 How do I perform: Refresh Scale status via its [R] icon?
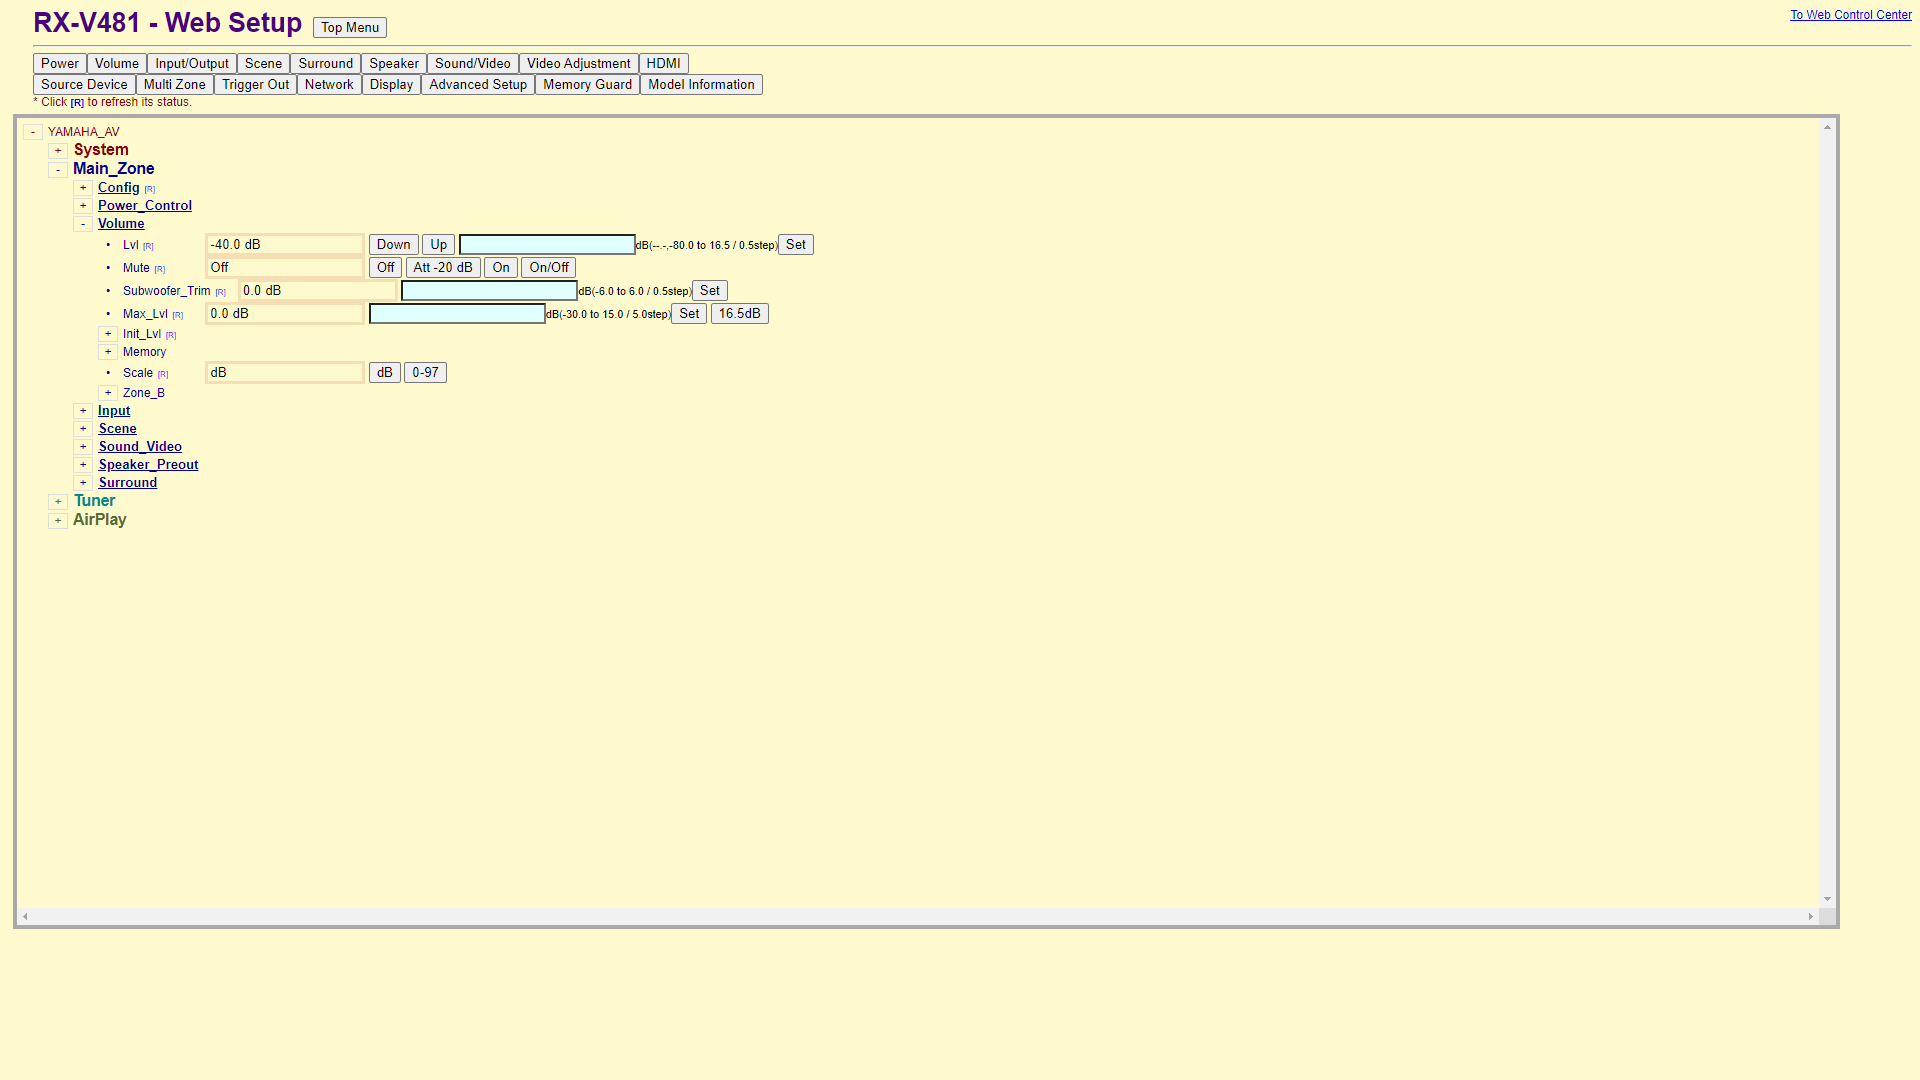(x=163, y=374)
